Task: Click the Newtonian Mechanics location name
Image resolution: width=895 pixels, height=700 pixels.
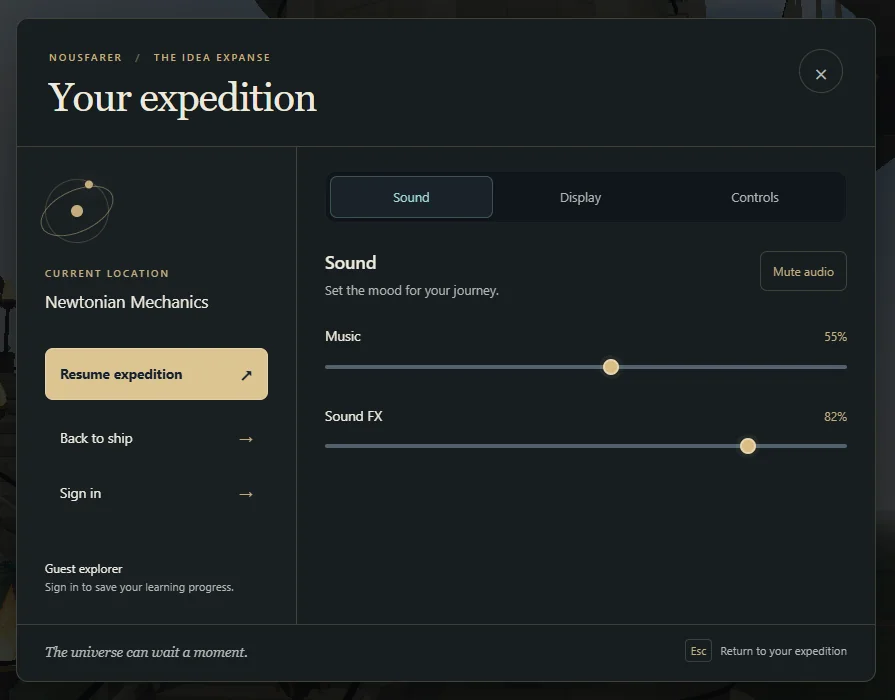Action: click(127, 302)
